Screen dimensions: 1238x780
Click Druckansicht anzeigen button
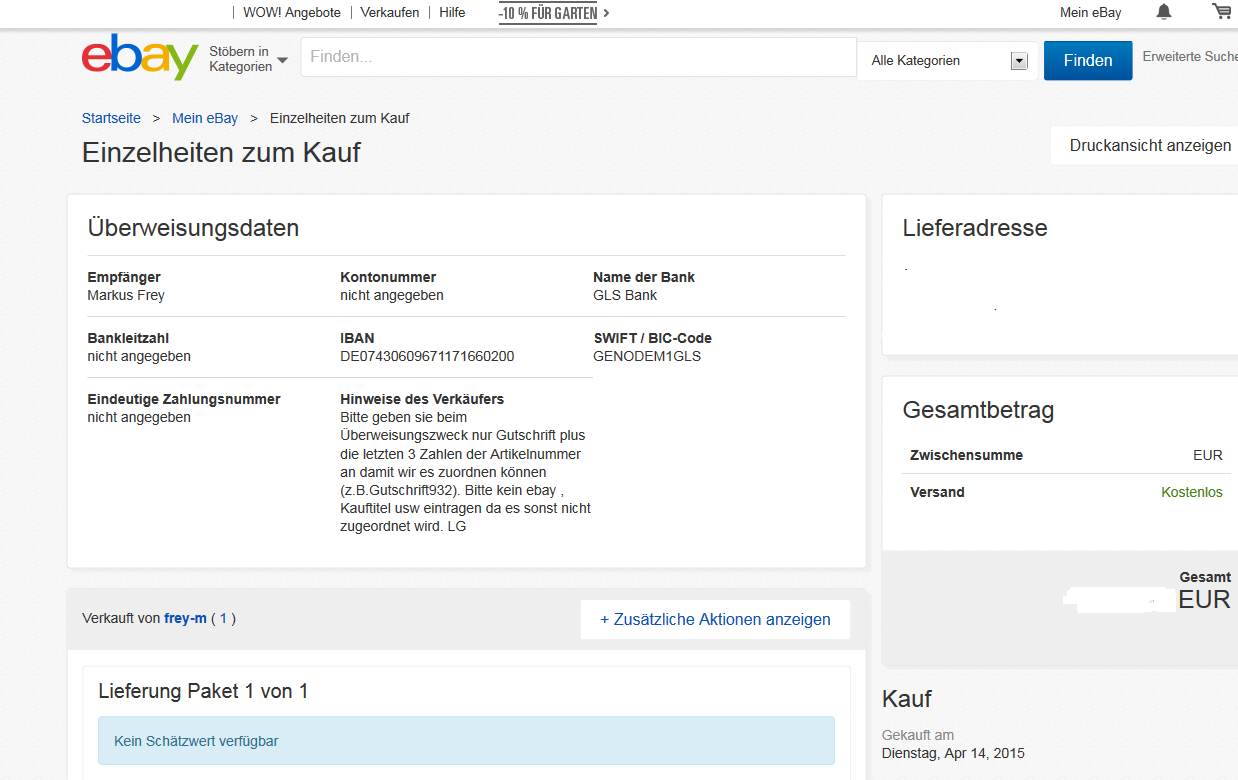click(x=1150, y=146)
